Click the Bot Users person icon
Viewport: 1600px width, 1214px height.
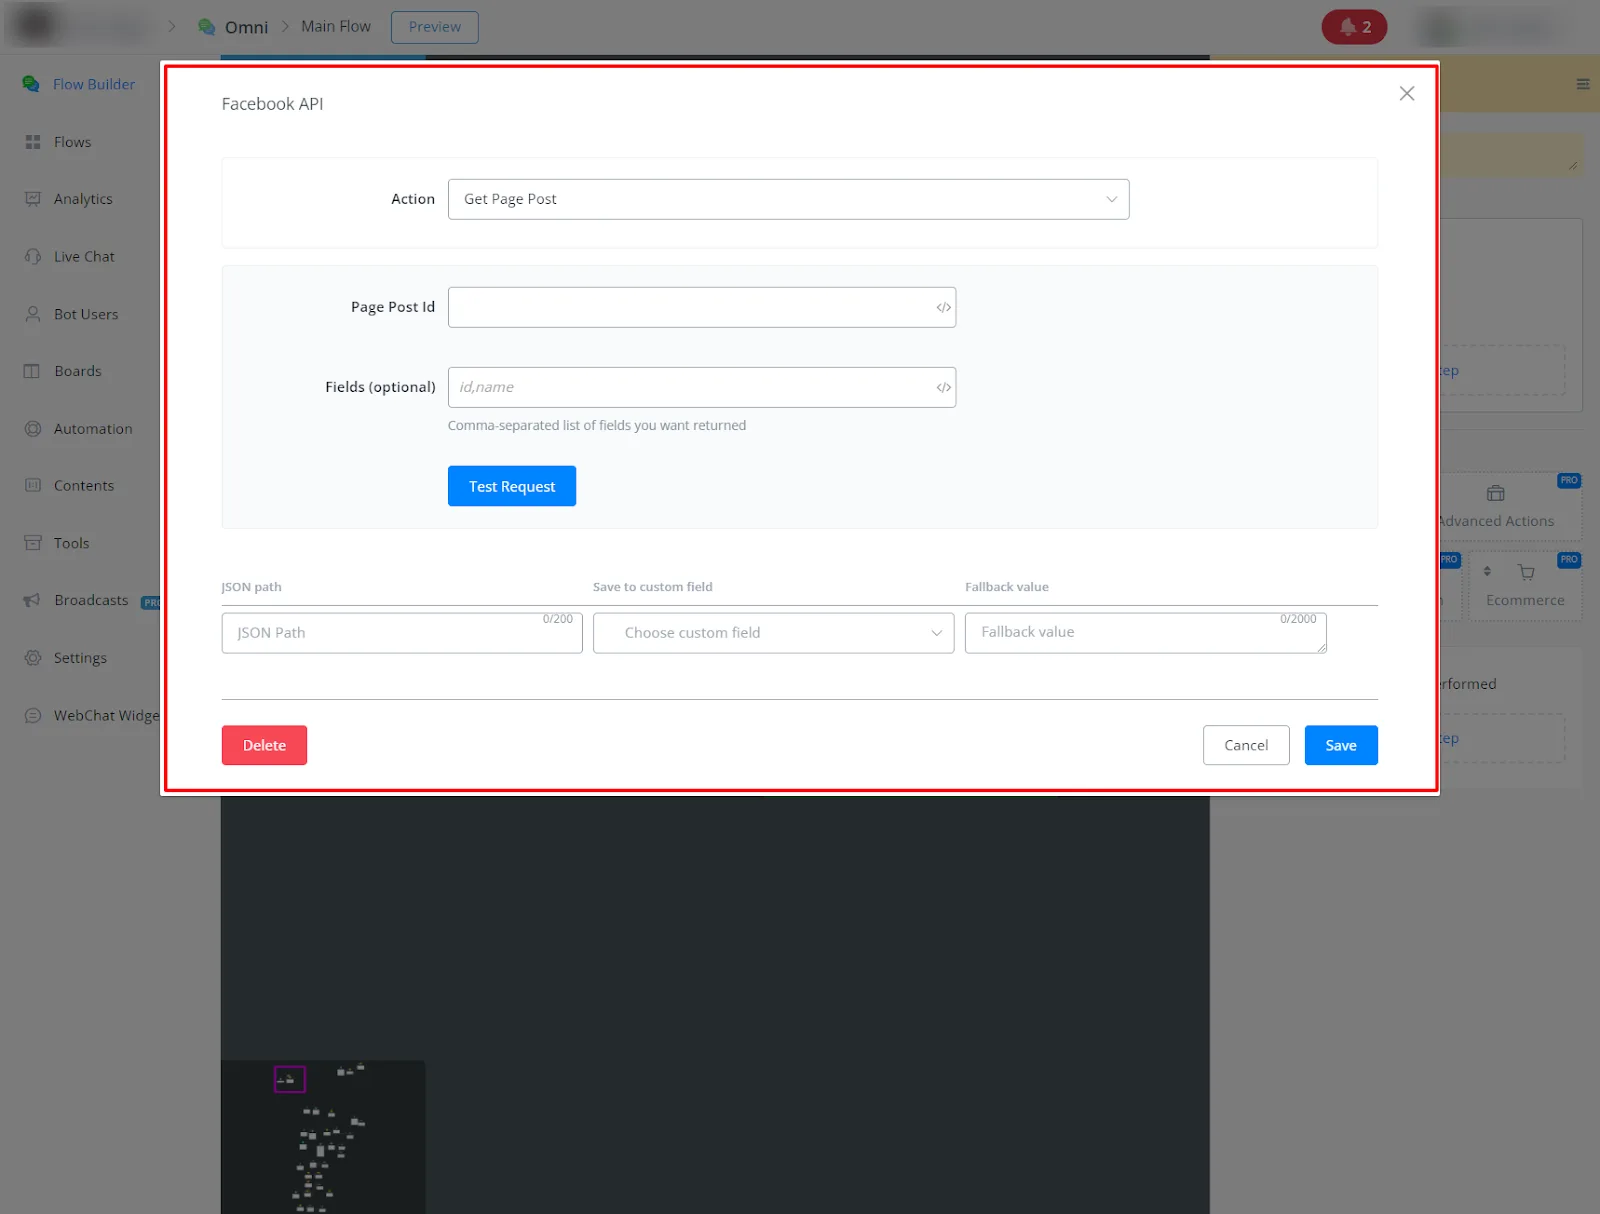[x=33, y=314]
